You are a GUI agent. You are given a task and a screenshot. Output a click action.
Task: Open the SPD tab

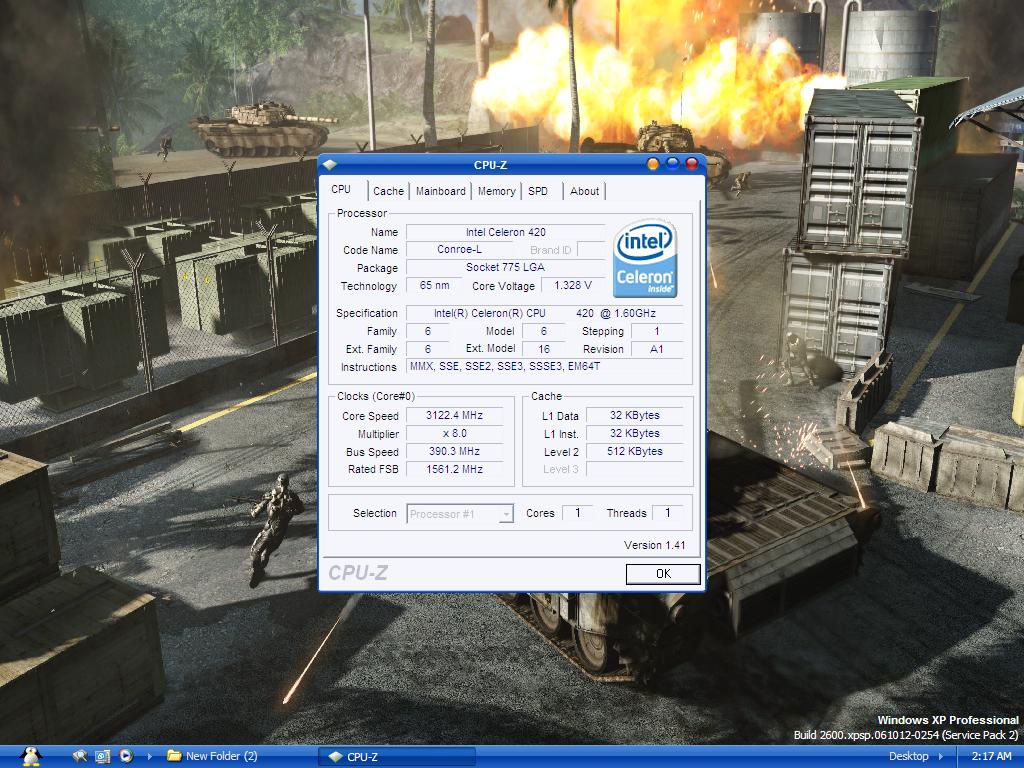(538, 191)
